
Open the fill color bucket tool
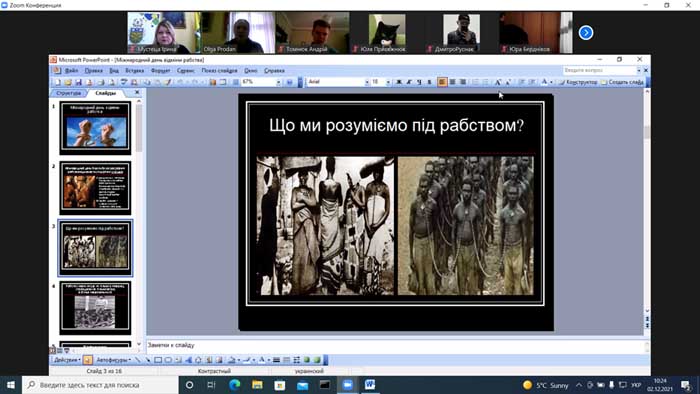pyautogui.click(x=231, y=360)
